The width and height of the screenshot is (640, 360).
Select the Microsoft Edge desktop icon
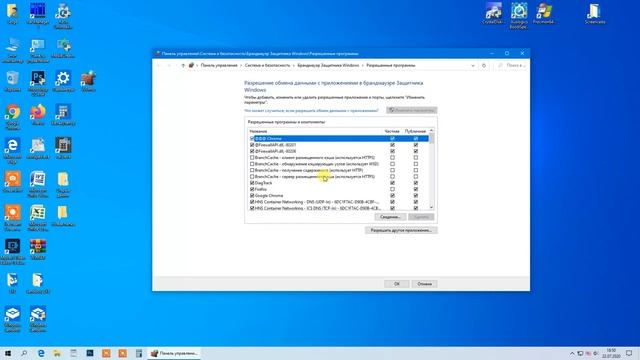[12, 150]
